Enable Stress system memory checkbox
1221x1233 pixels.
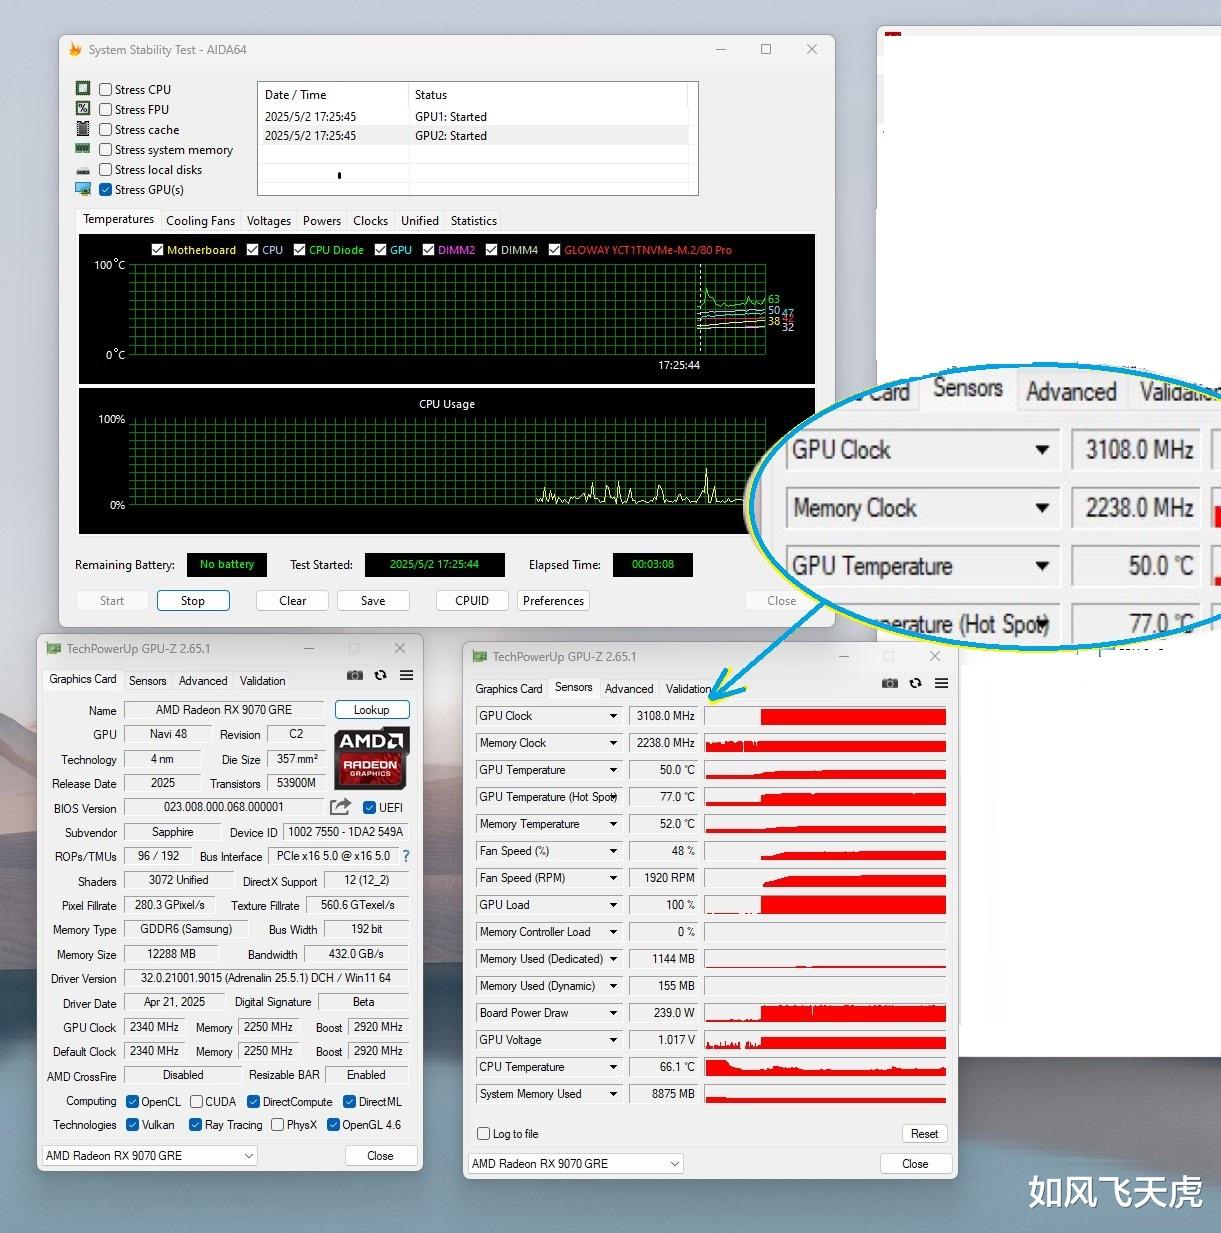pyautogui.click(x=105, y=149)
